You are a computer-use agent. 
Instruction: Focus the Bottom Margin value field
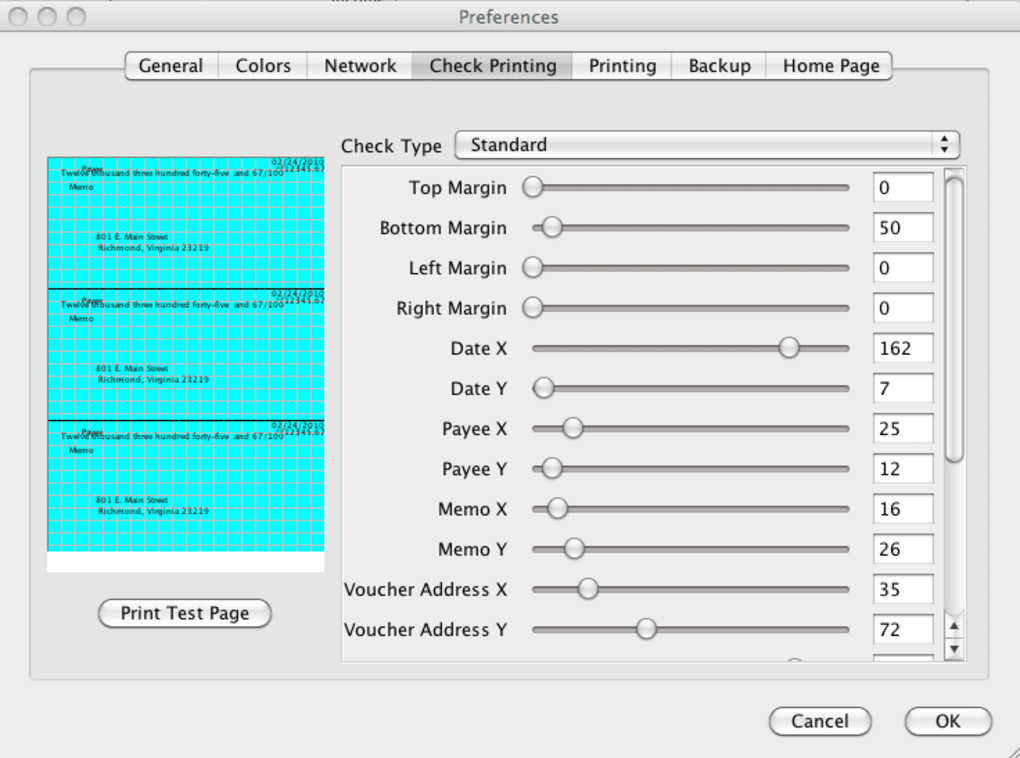(903, 228)
